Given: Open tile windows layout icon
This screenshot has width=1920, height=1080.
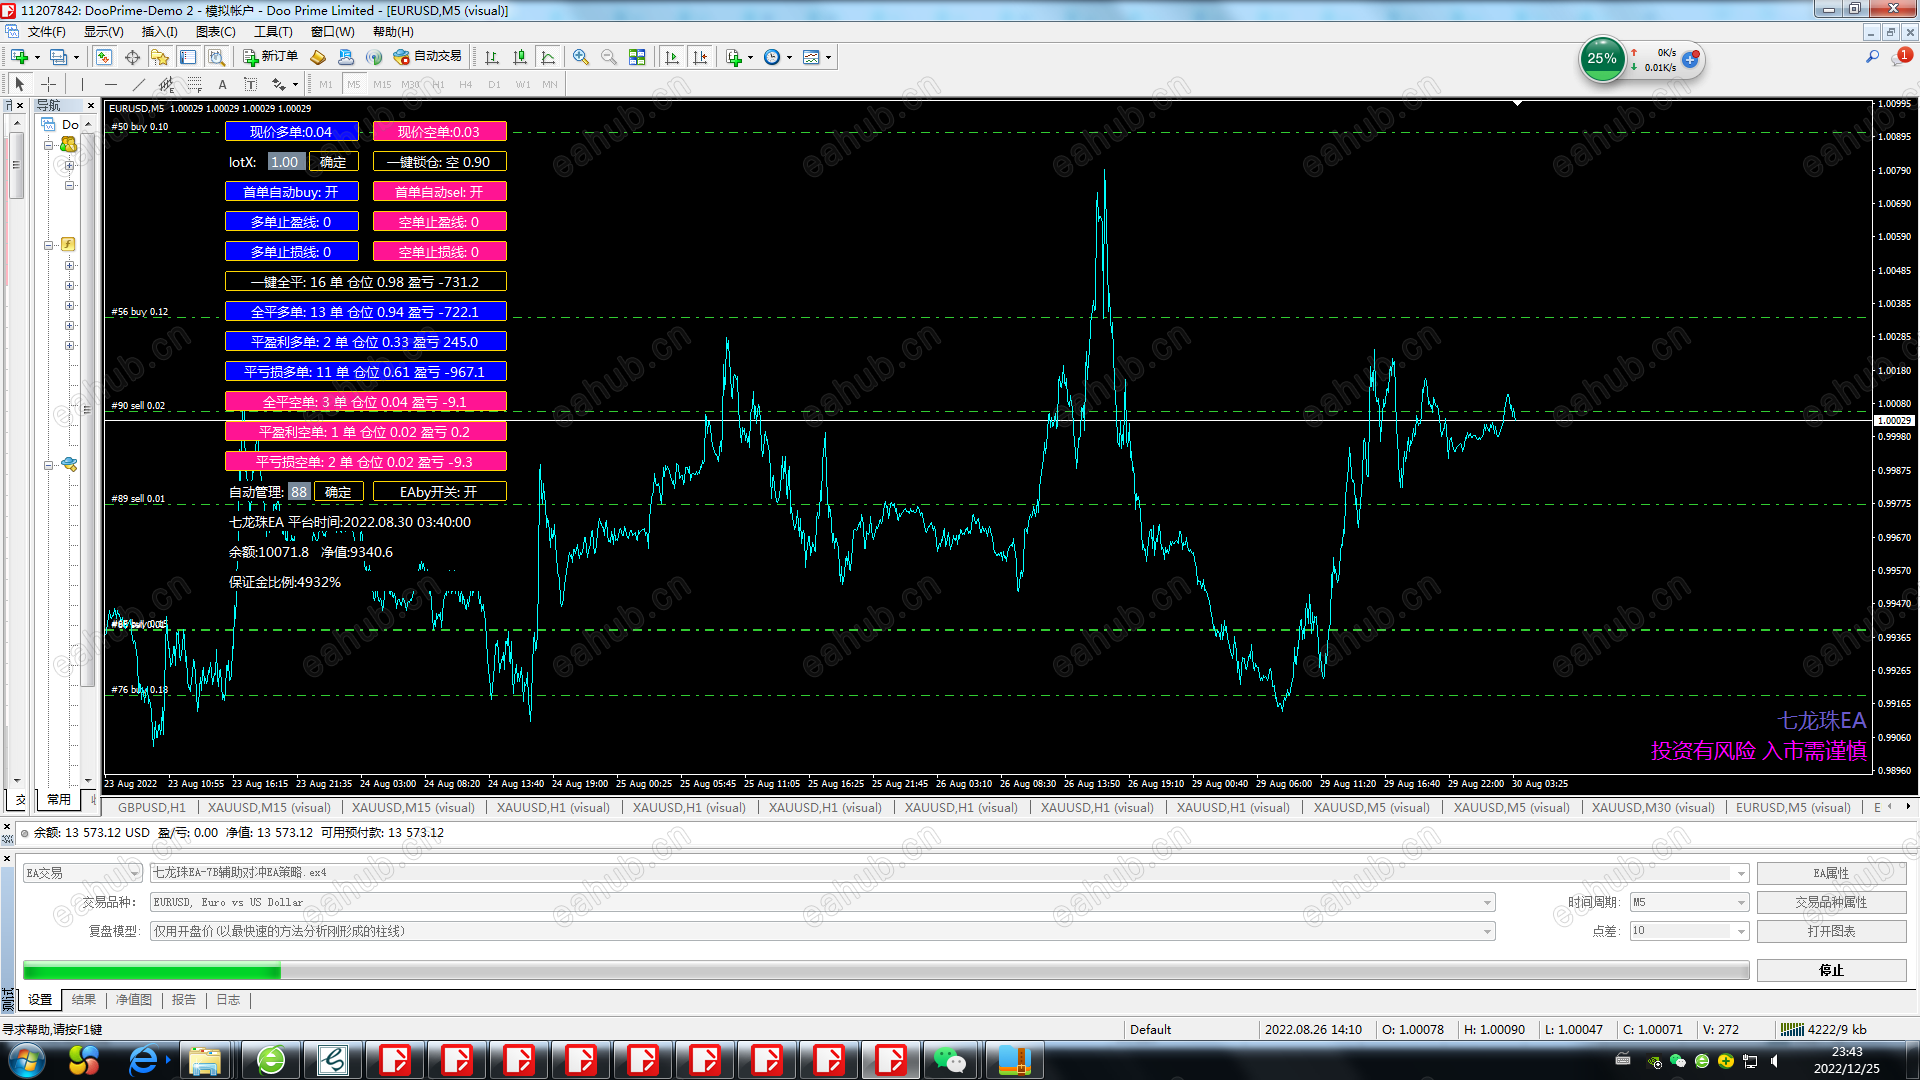Looking at the screenshot, I should coord(637,57).
